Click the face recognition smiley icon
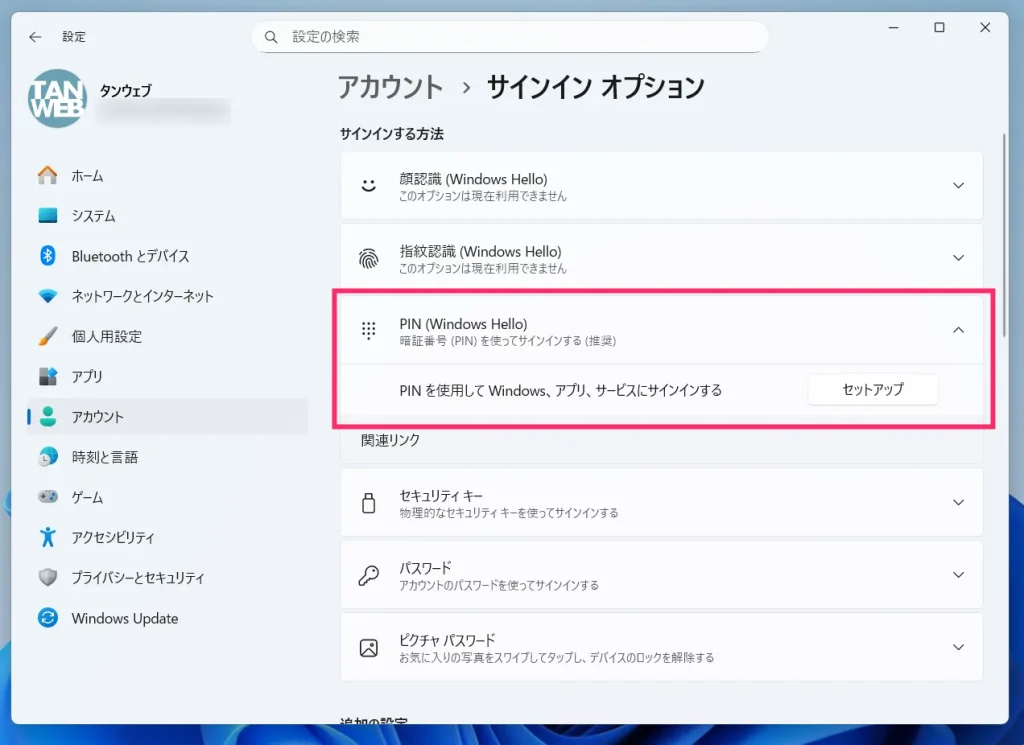This screenshot has width=1024, height=745. (x=369, y=186)
